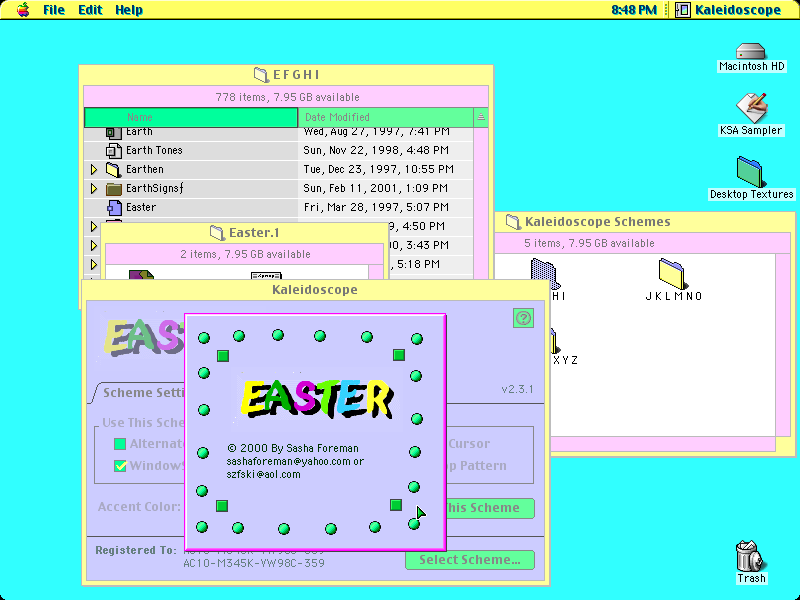Click the X Y Z folder label

point(565,360)
